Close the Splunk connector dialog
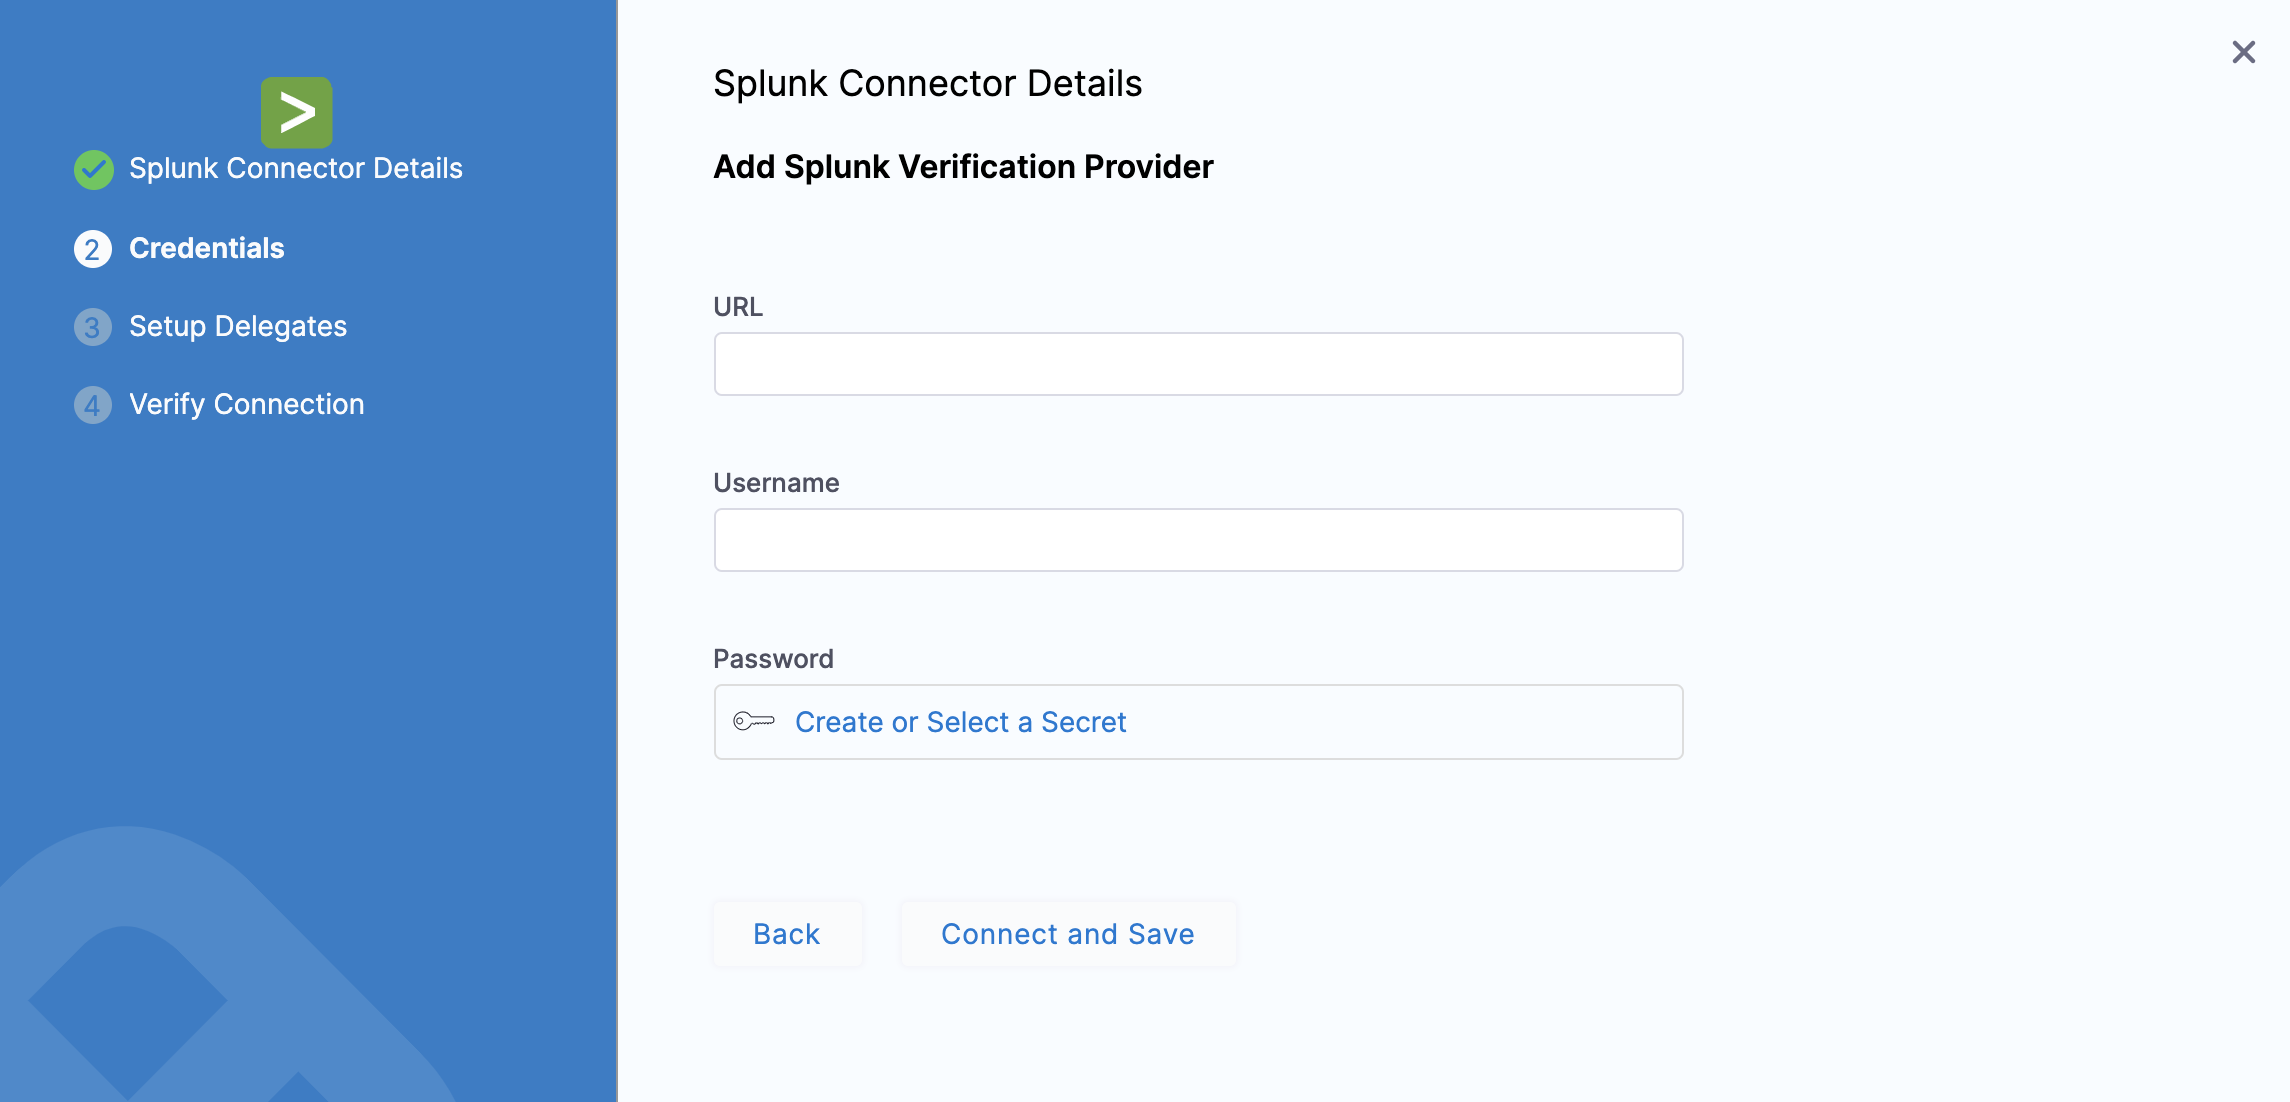The width and height of the screenshot is (2290, 1102). point(2243,52)
